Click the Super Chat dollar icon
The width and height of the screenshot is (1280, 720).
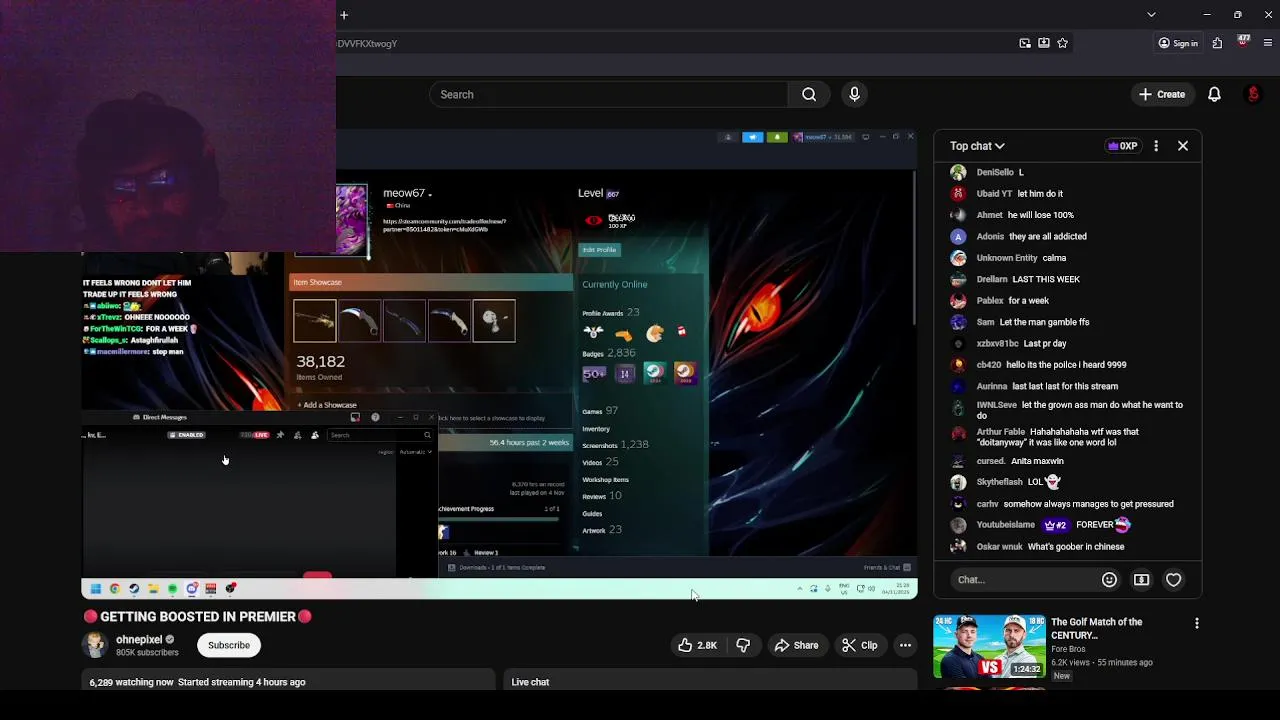point(1141,580)
